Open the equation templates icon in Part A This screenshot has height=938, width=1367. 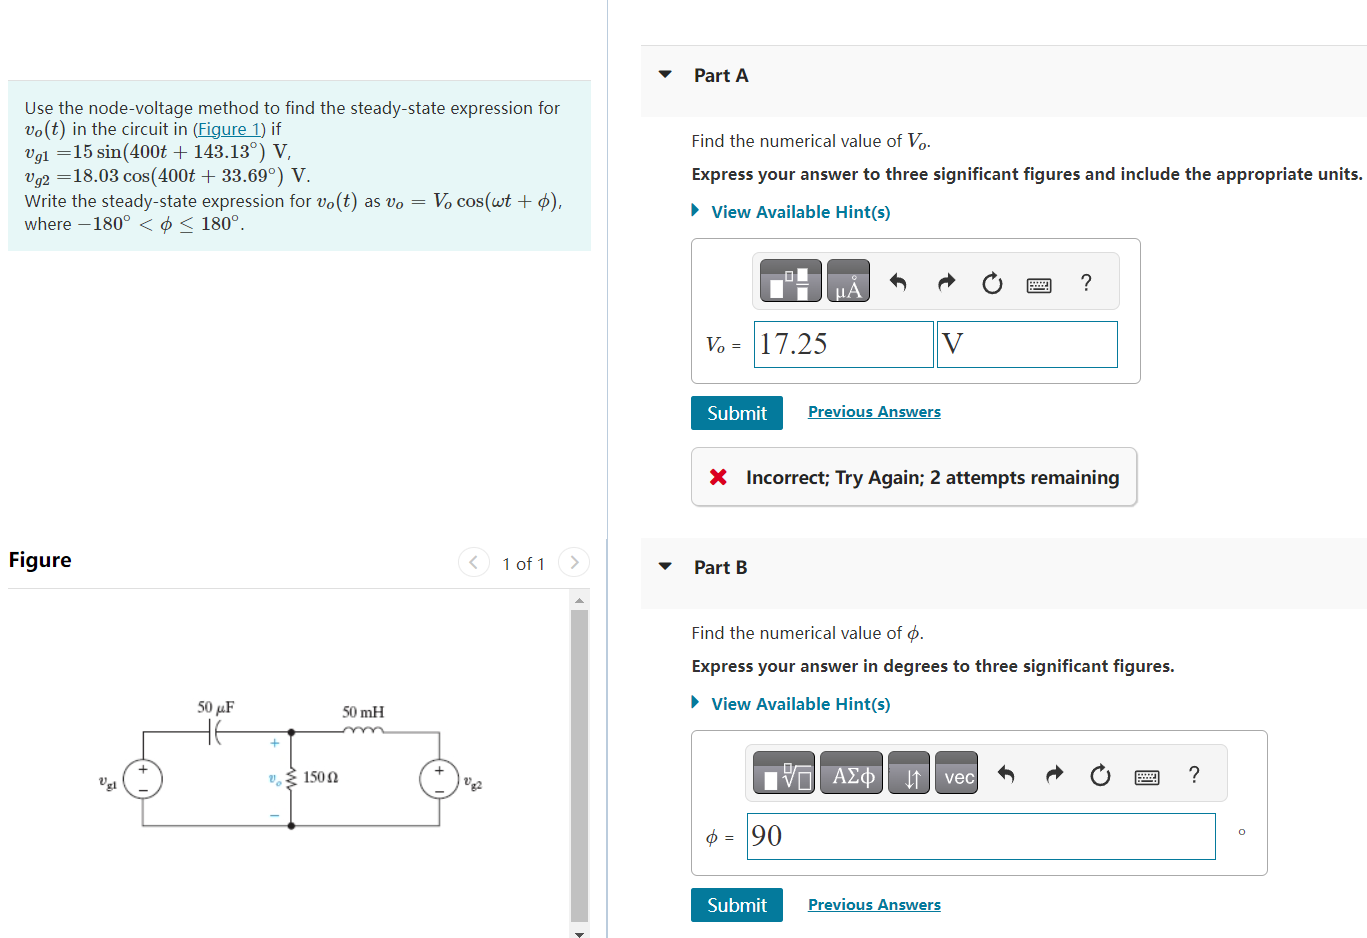(790, 280)
